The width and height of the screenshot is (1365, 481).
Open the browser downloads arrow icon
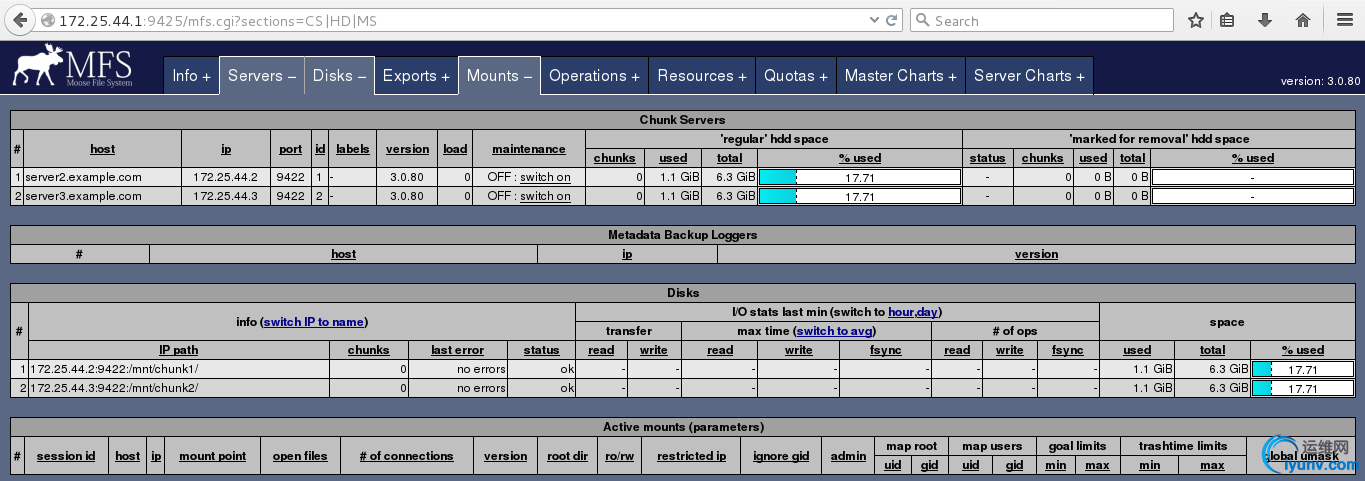1264,20
